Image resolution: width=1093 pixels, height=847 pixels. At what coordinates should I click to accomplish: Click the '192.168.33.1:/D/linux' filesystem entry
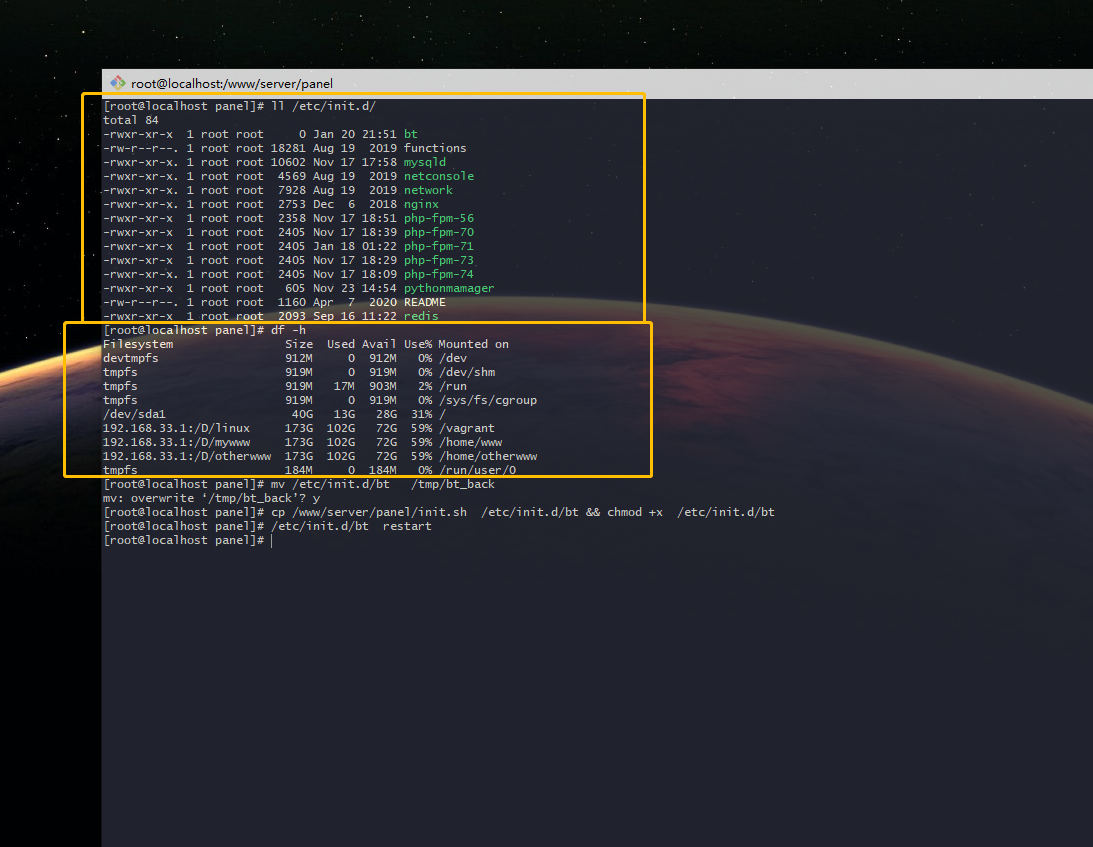(x=176, y=428)
